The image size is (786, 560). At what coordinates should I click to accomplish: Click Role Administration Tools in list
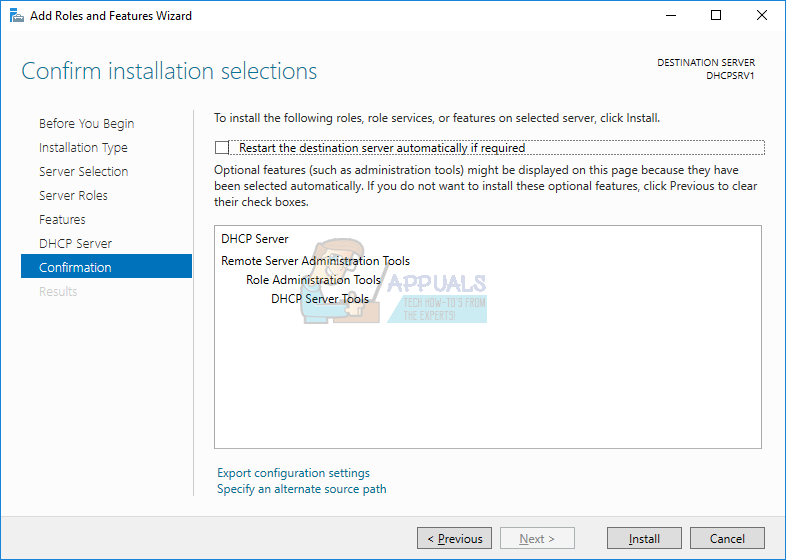click(313, 280)
